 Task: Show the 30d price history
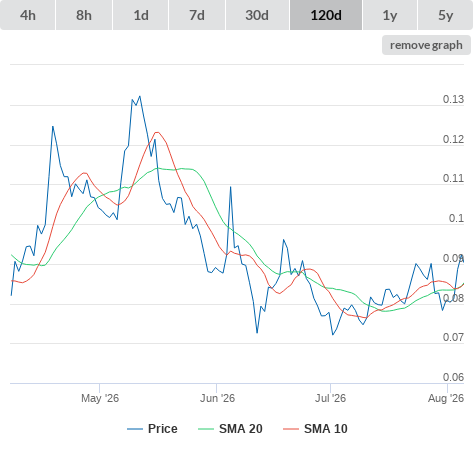[257, 15]
